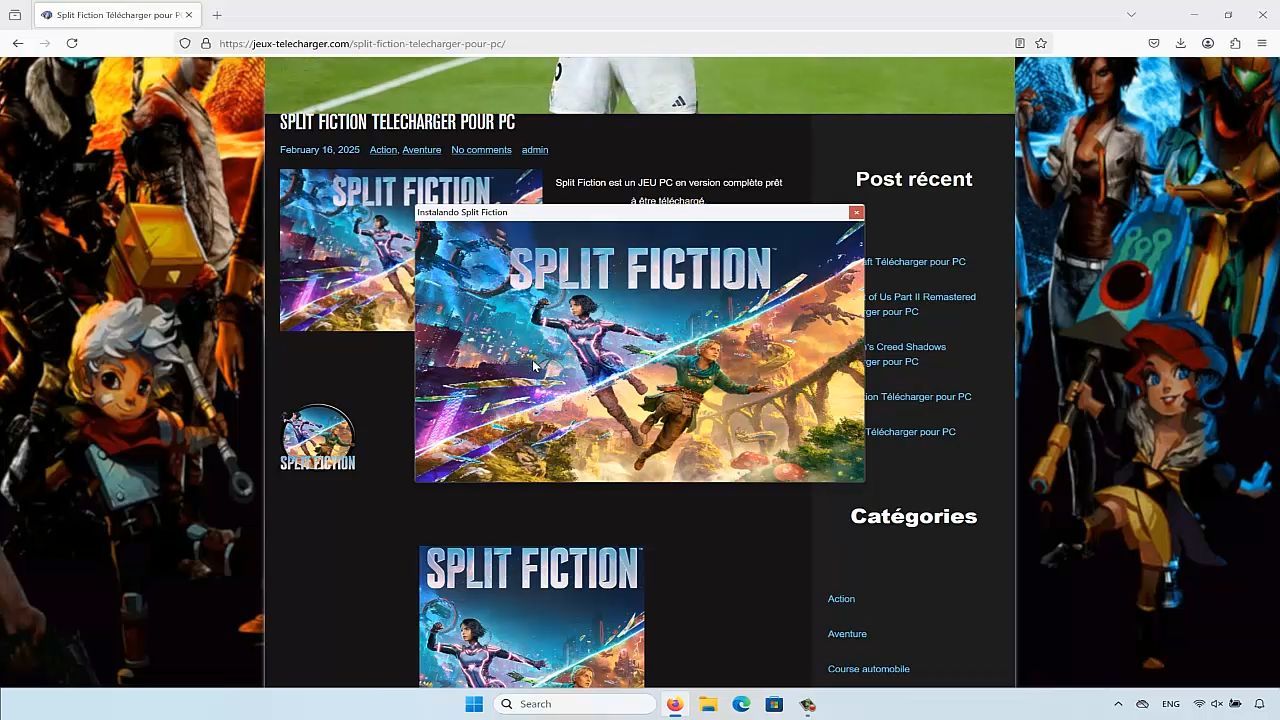The height and width of the screenshot is (720, 1280).
Task: Open File Explorer from the taskbar
Action: 708,704
